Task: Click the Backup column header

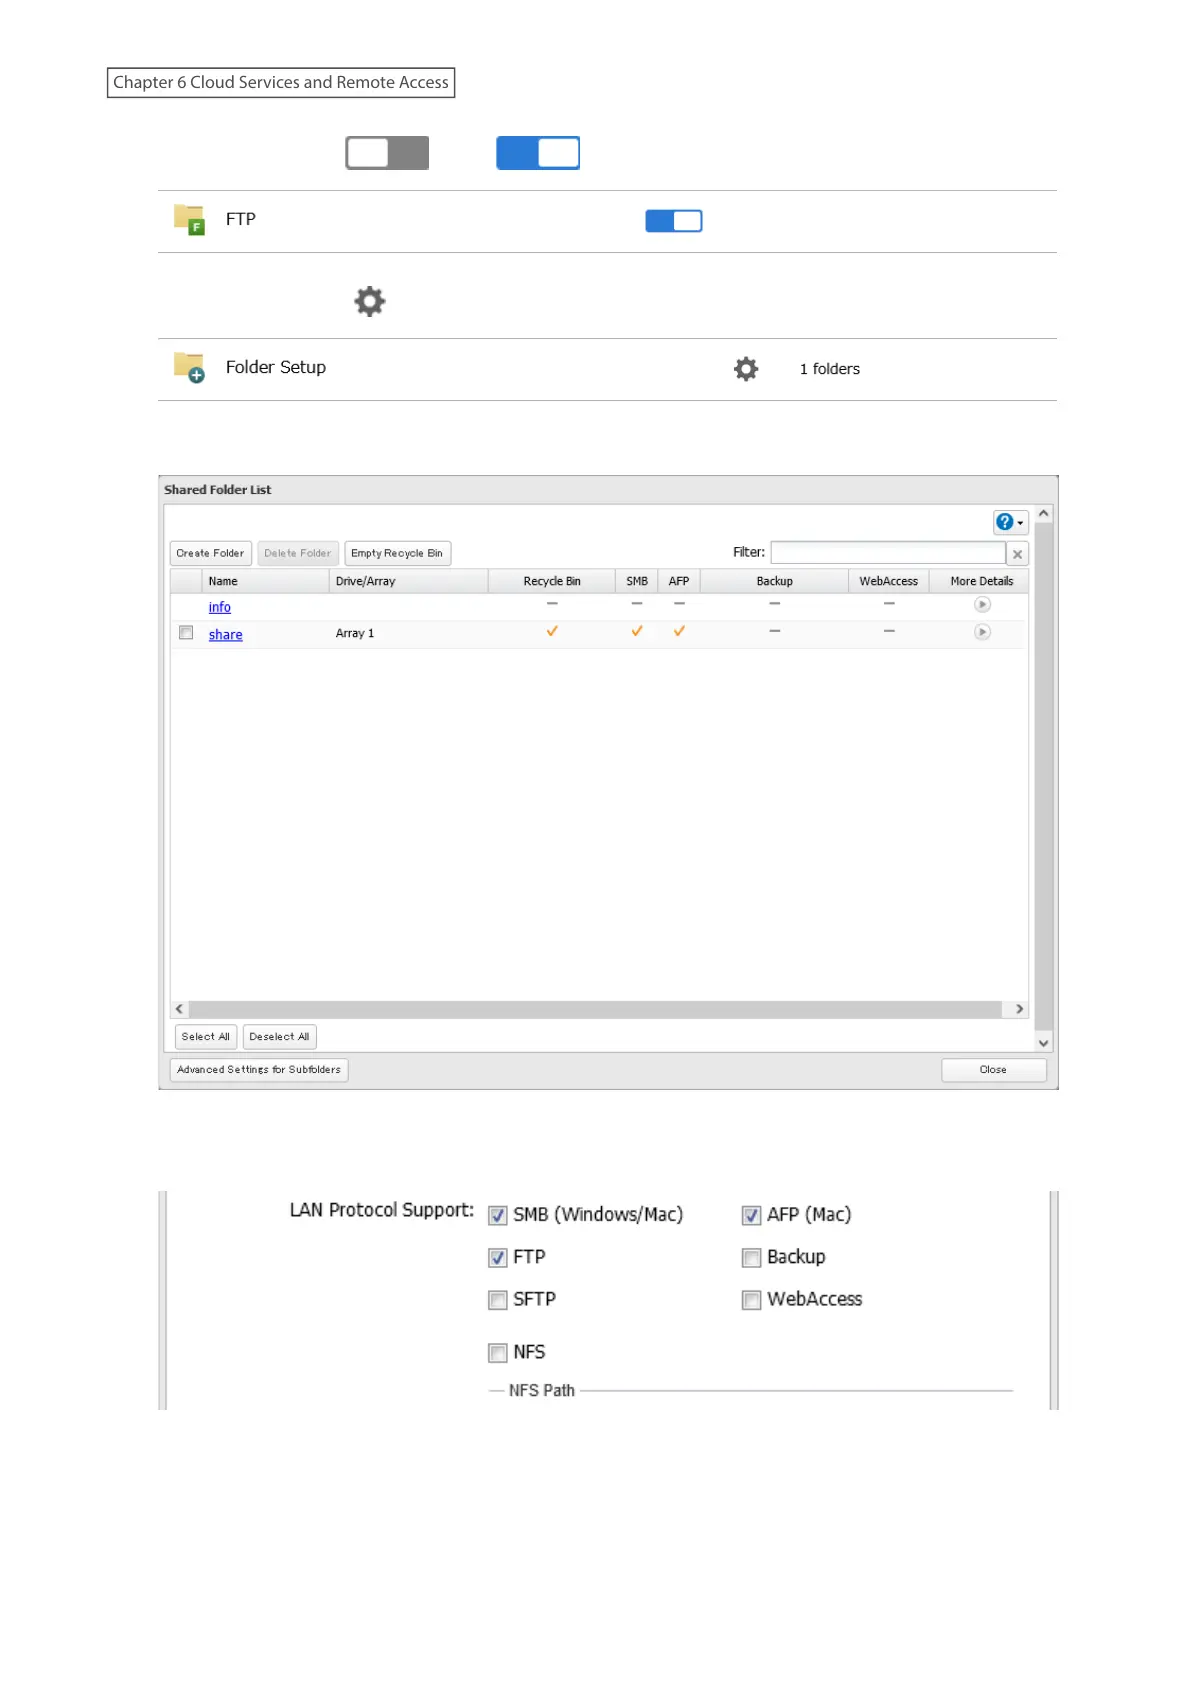Action: (774, 581)
